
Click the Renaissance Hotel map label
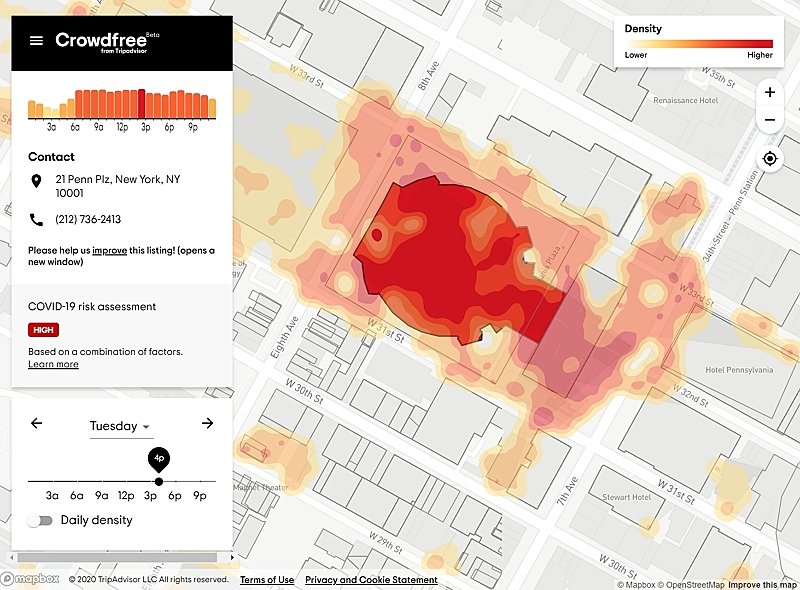685,101
